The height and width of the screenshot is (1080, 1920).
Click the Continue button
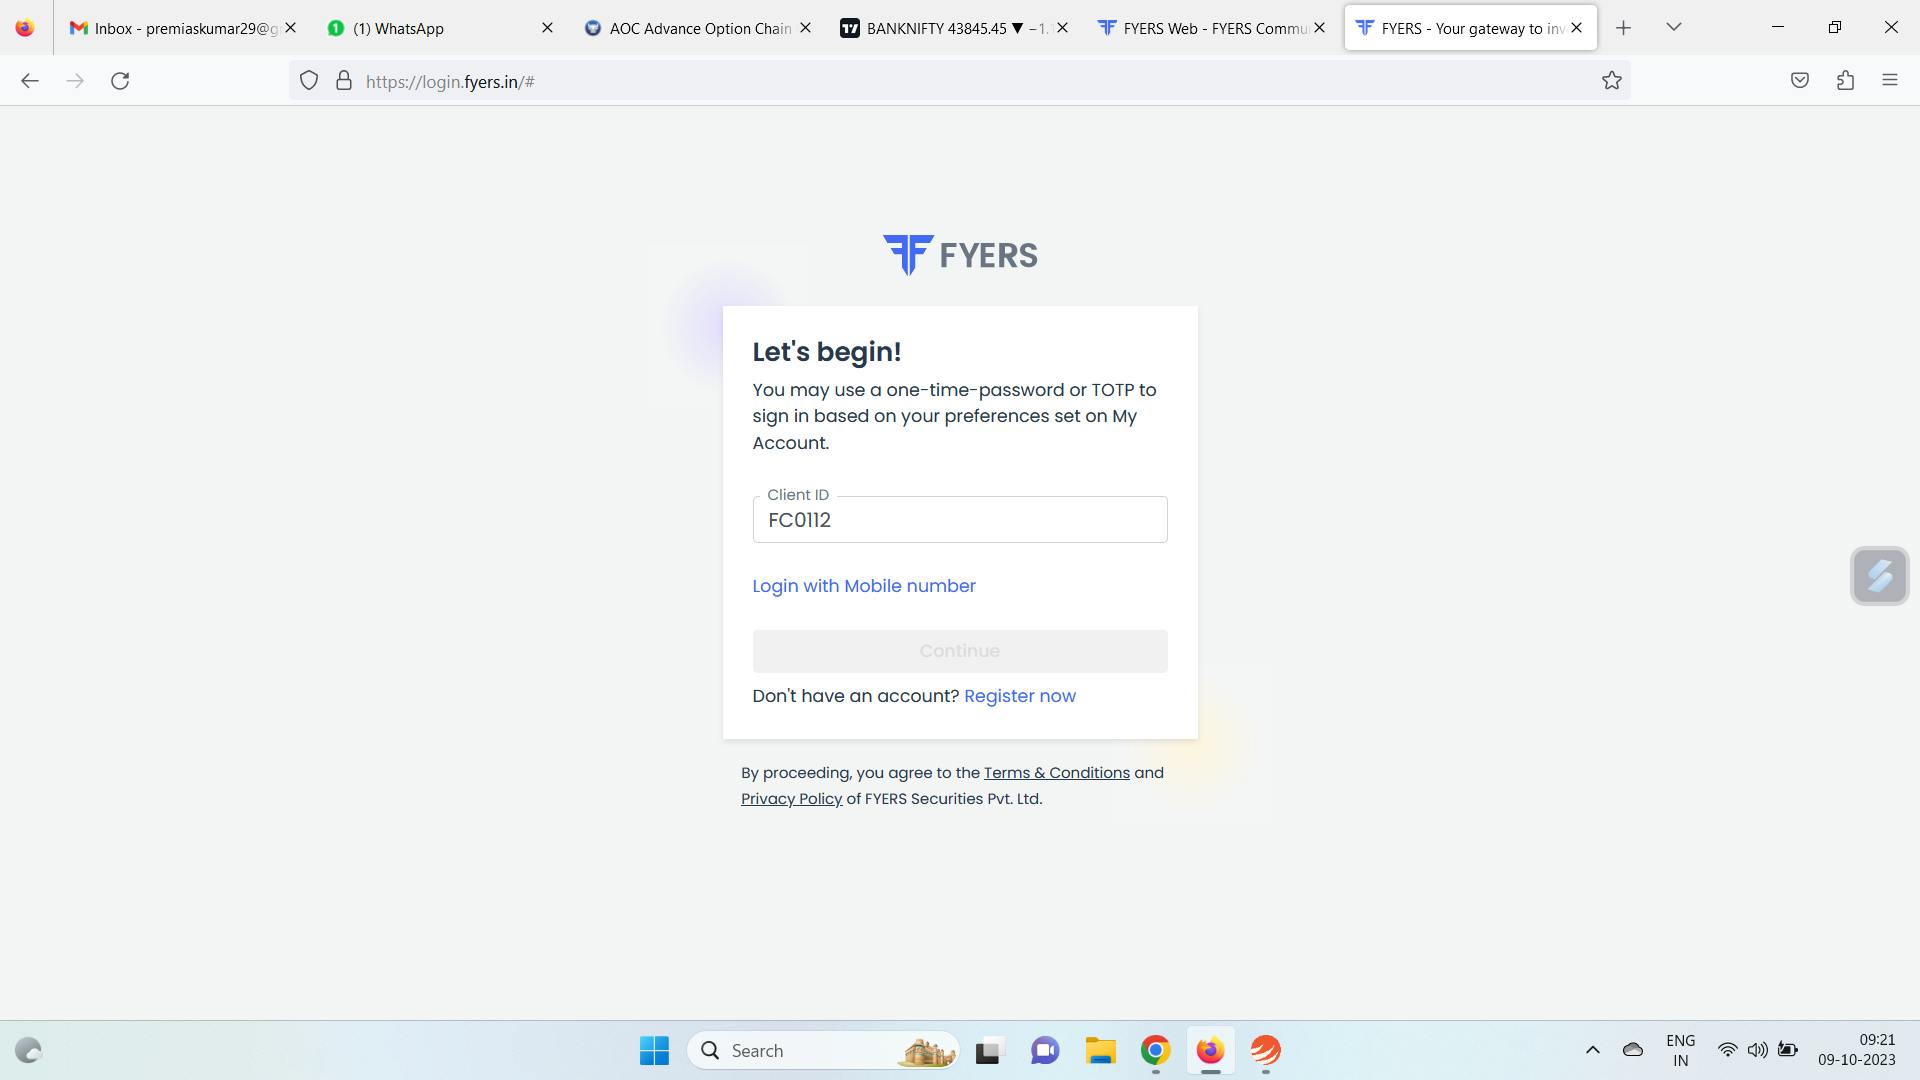[x=960, y=651]
